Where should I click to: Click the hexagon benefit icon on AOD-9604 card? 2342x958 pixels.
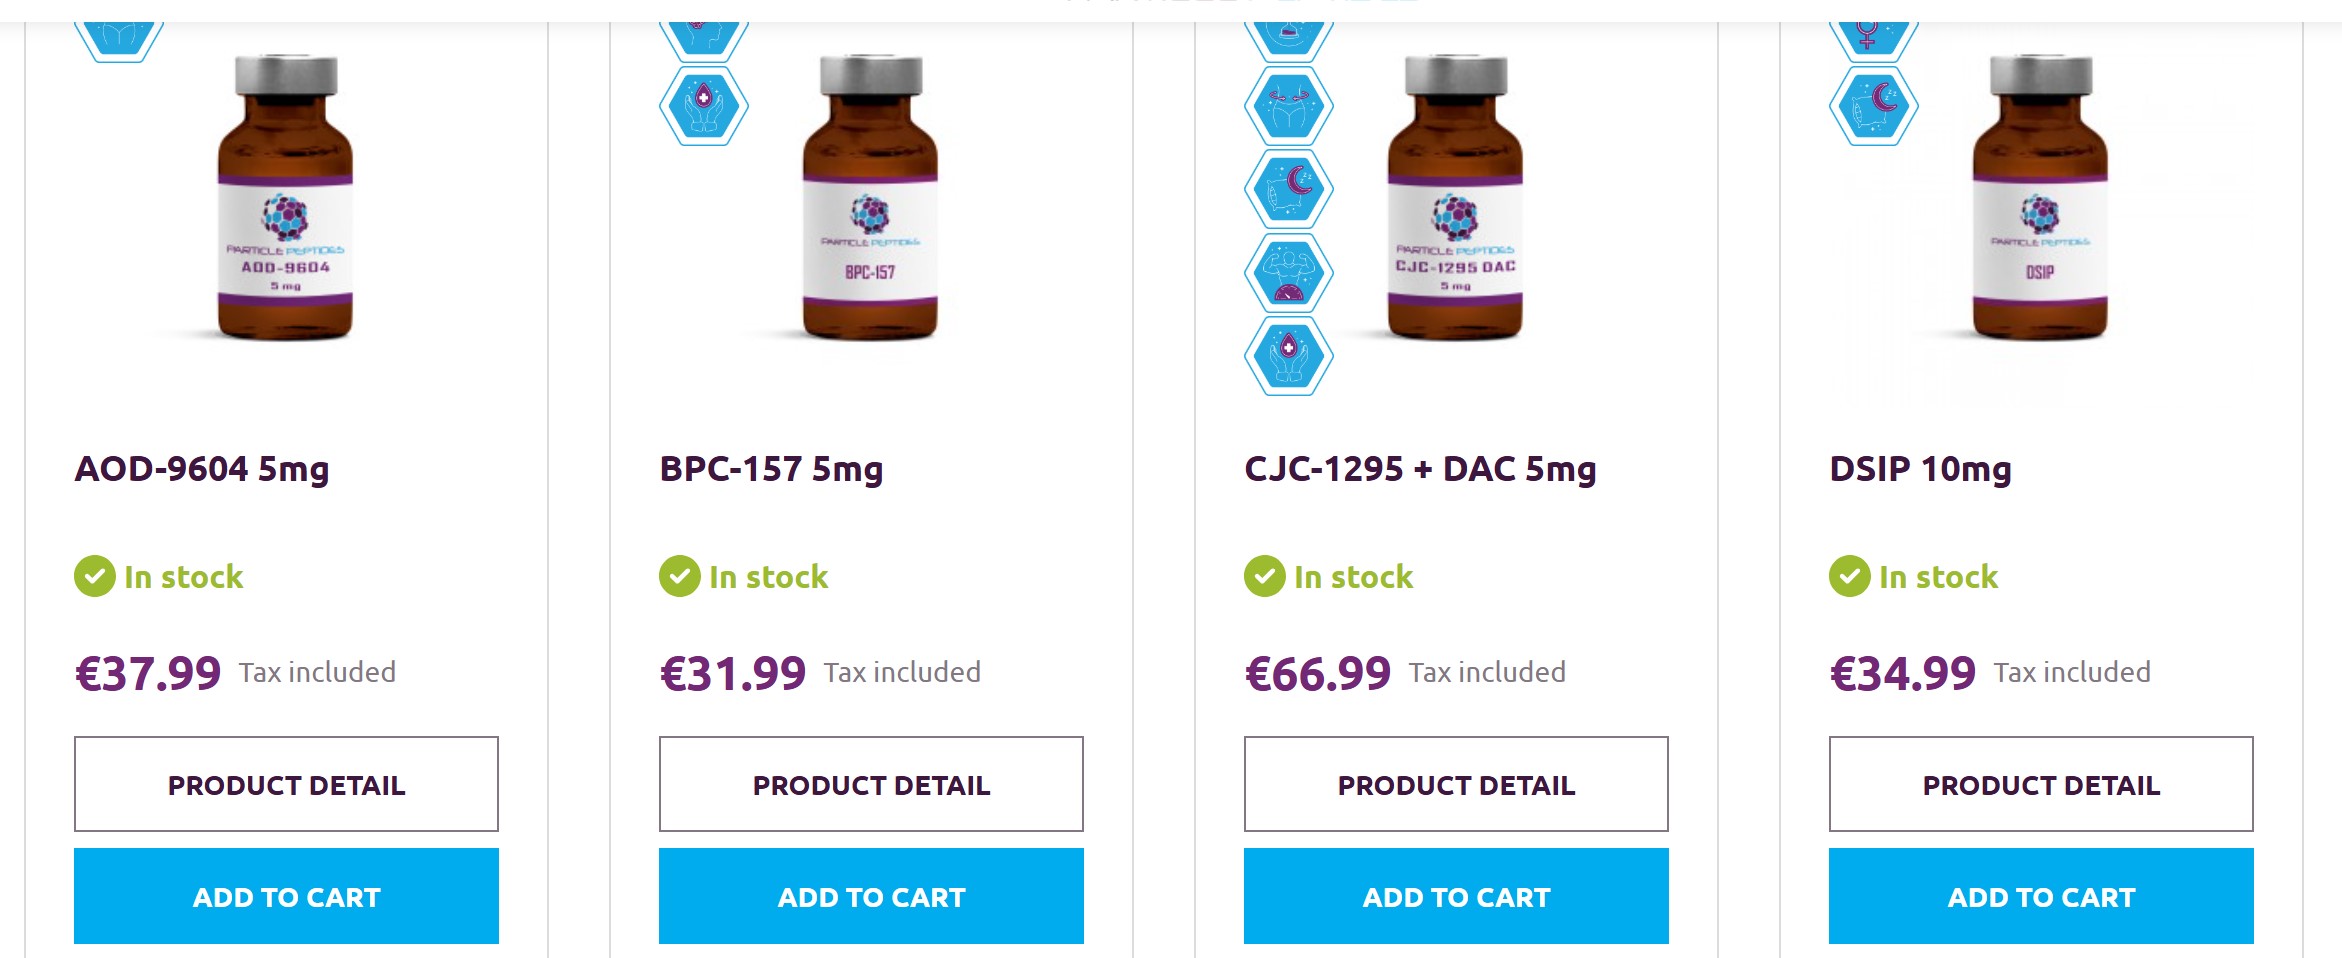click(117, 28)
